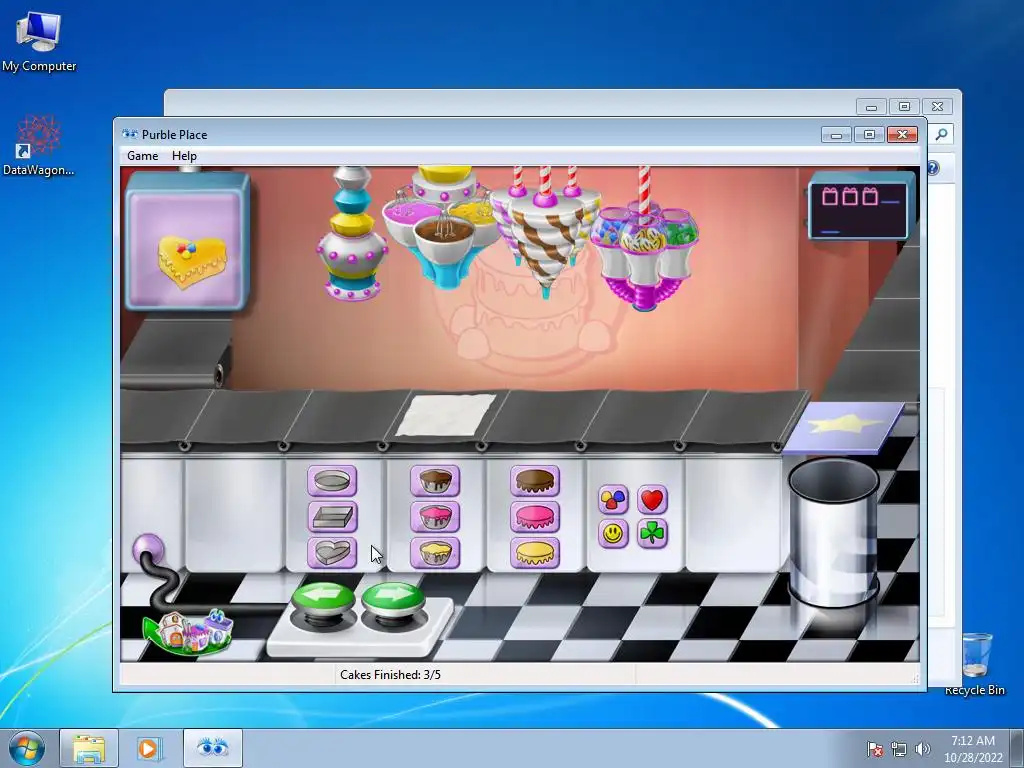
Task: Open the Recycle Bin icon
Action: pos(976,663)
